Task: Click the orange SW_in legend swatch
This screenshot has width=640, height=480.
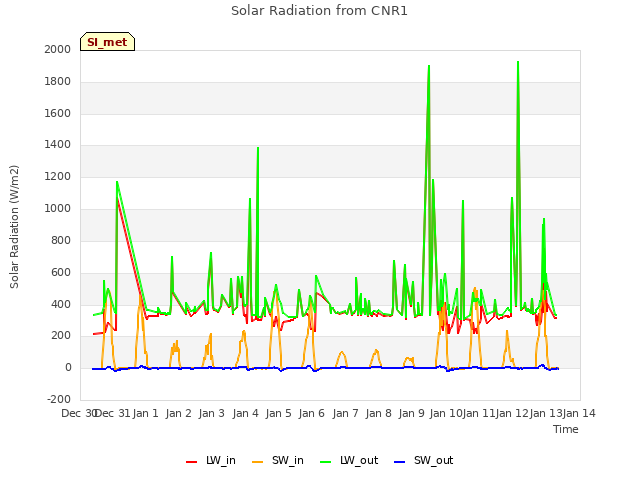Action: 258,462
